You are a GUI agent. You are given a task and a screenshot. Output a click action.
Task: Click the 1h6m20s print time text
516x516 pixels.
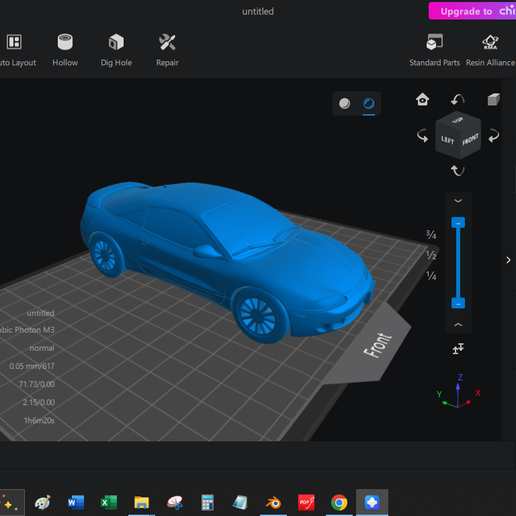[x=39, y=420]
